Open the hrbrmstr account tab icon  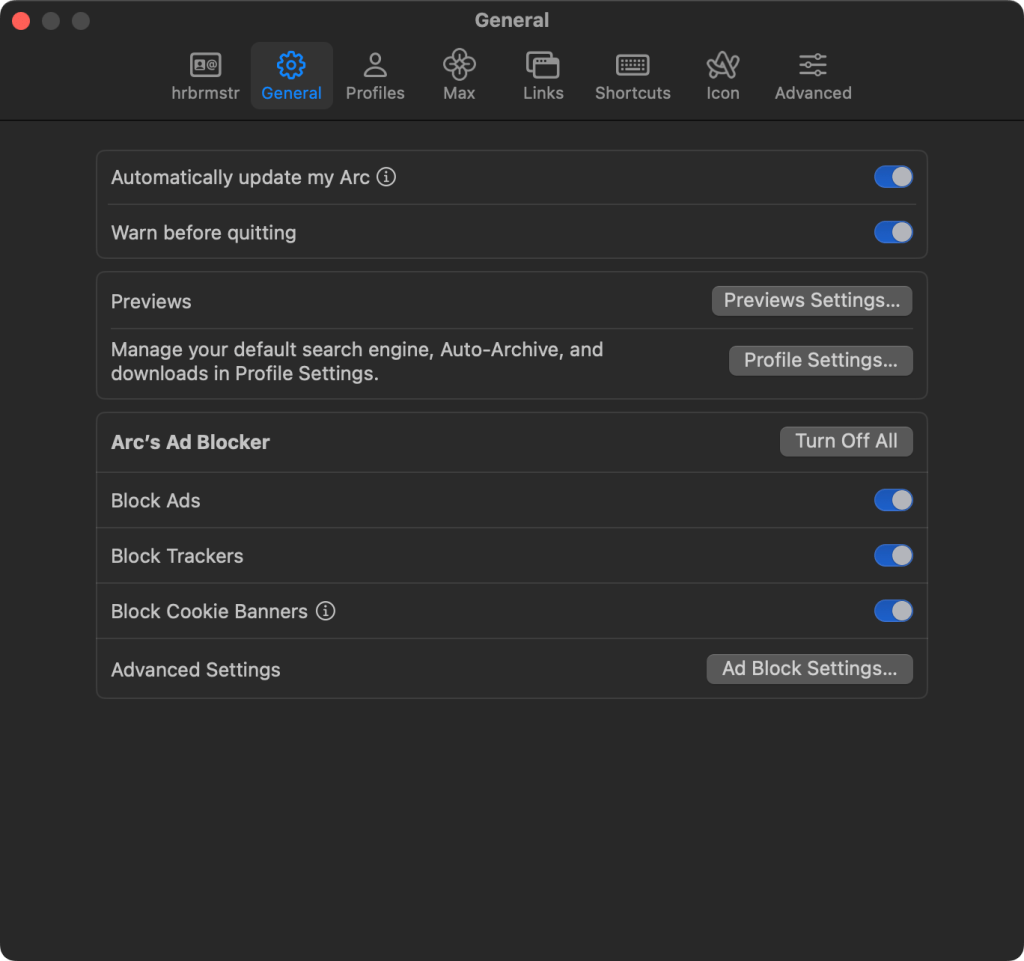click(205, 66)
